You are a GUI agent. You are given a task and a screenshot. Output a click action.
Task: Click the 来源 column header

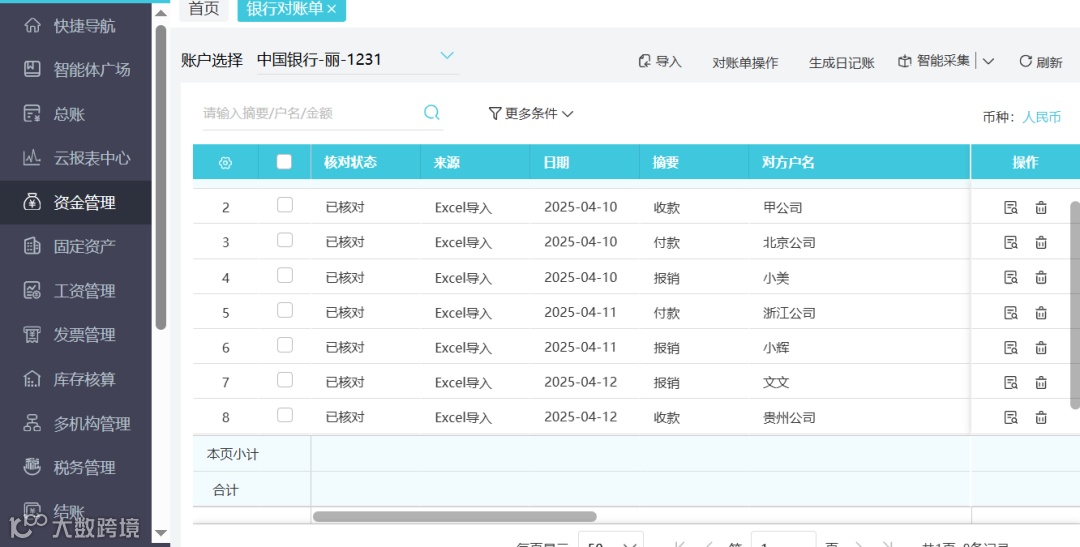coord(446,163)
